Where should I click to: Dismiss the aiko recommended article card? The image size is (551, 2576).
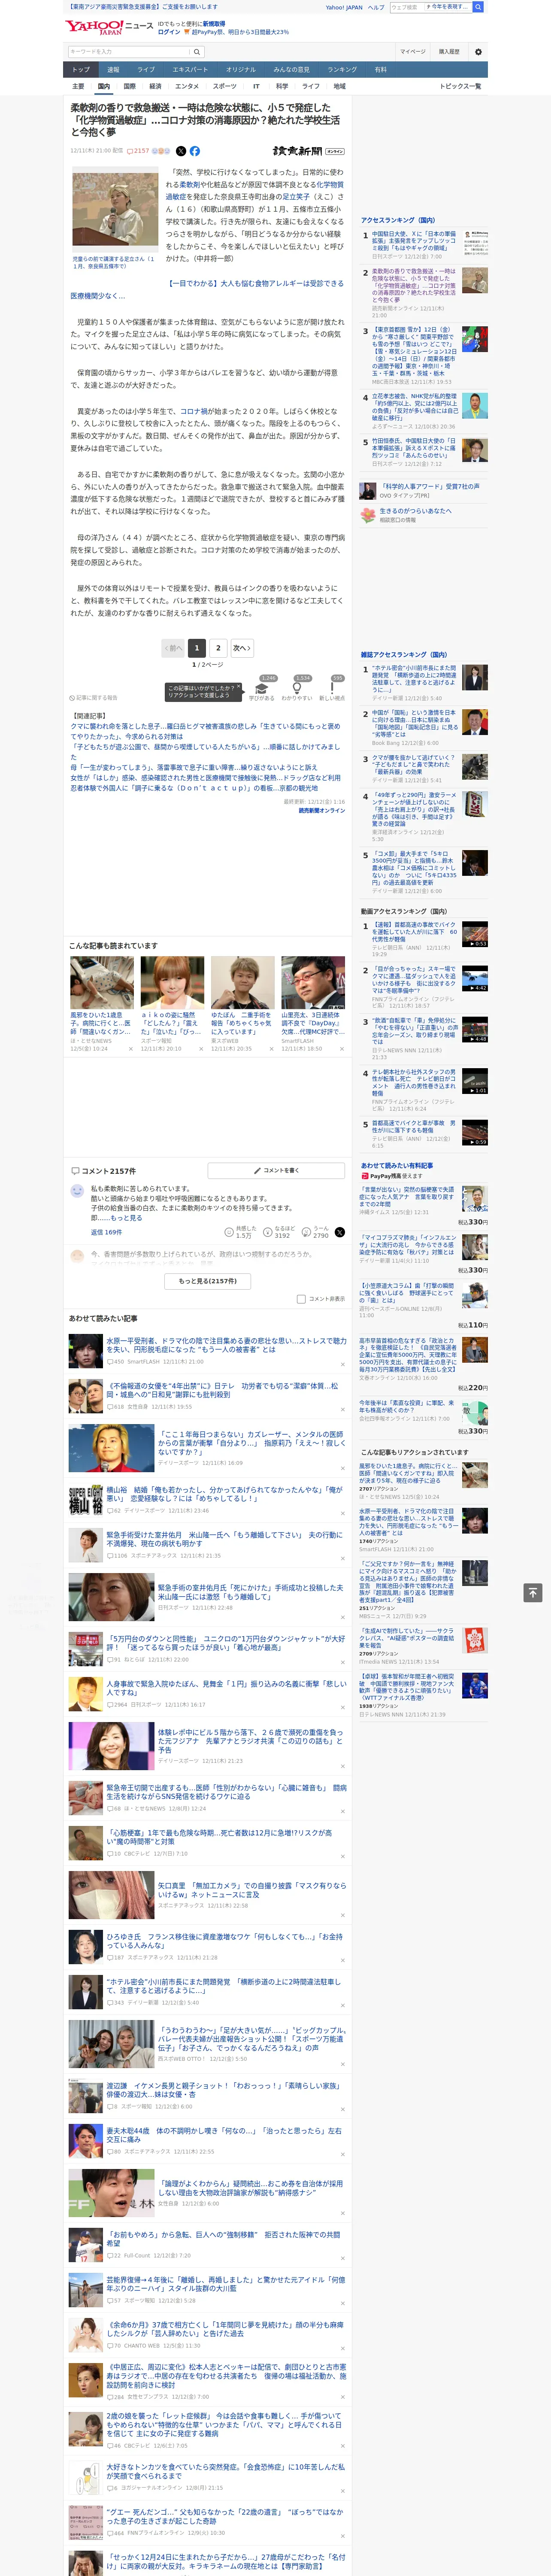point(201,1049)
